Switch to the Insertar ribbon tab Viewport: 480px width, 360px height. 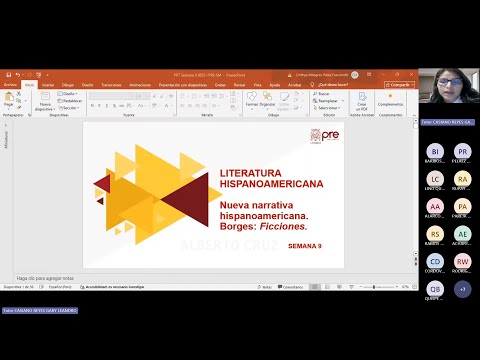48,85
